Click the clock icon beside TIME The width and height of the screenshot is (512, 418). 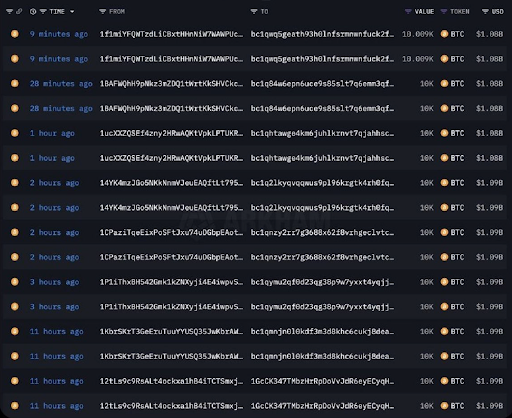pyautogui.click(x=33, y=12)
